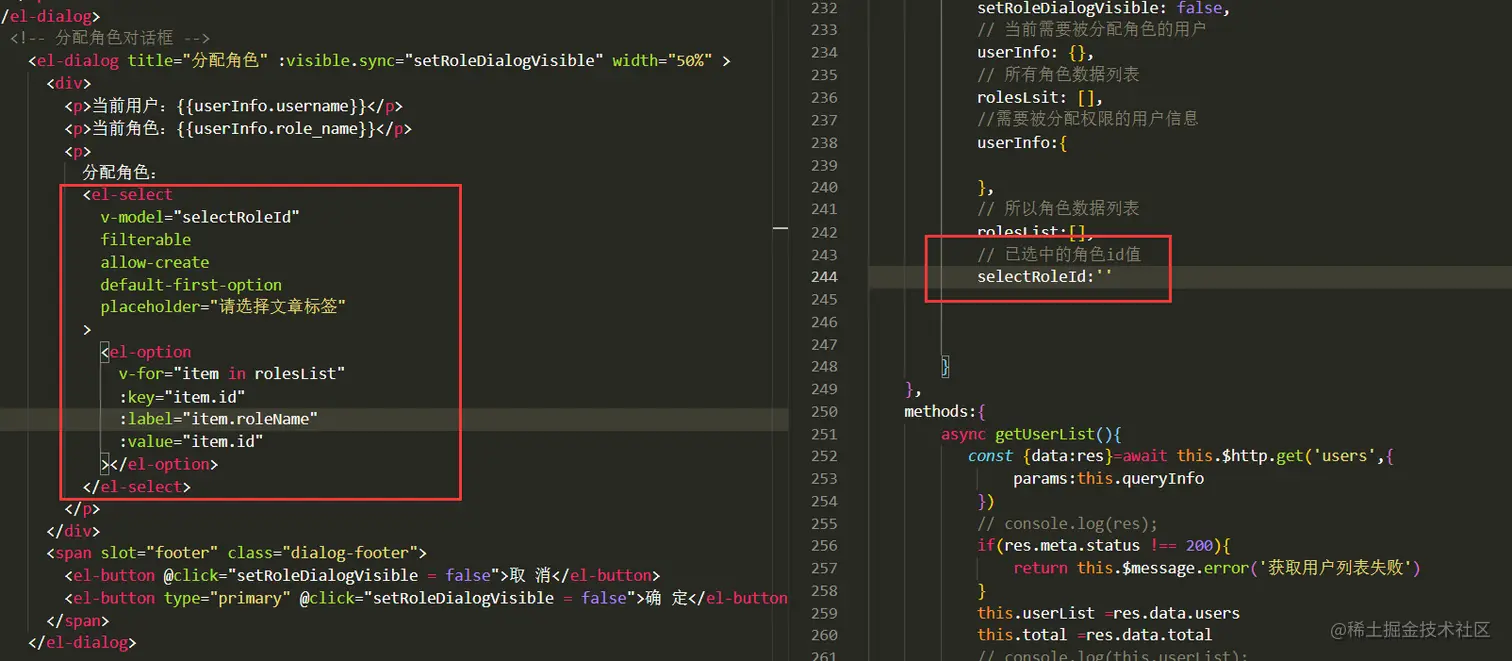
Task: Click the :label="item.roleName" attribute line
Action: point(218,419)
